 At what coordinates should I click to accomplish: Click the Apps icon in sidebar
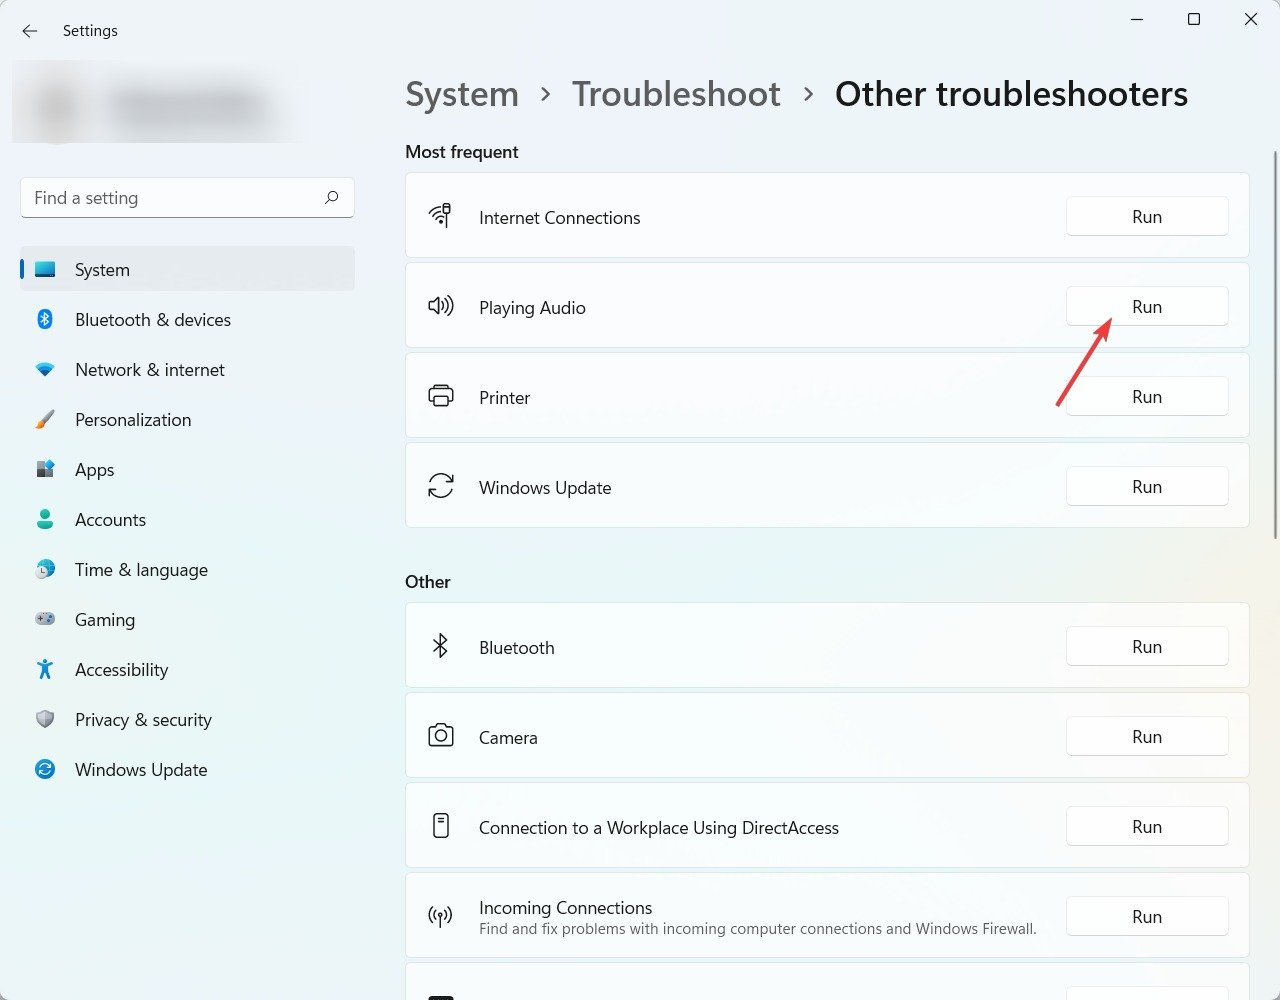point(45,469)
